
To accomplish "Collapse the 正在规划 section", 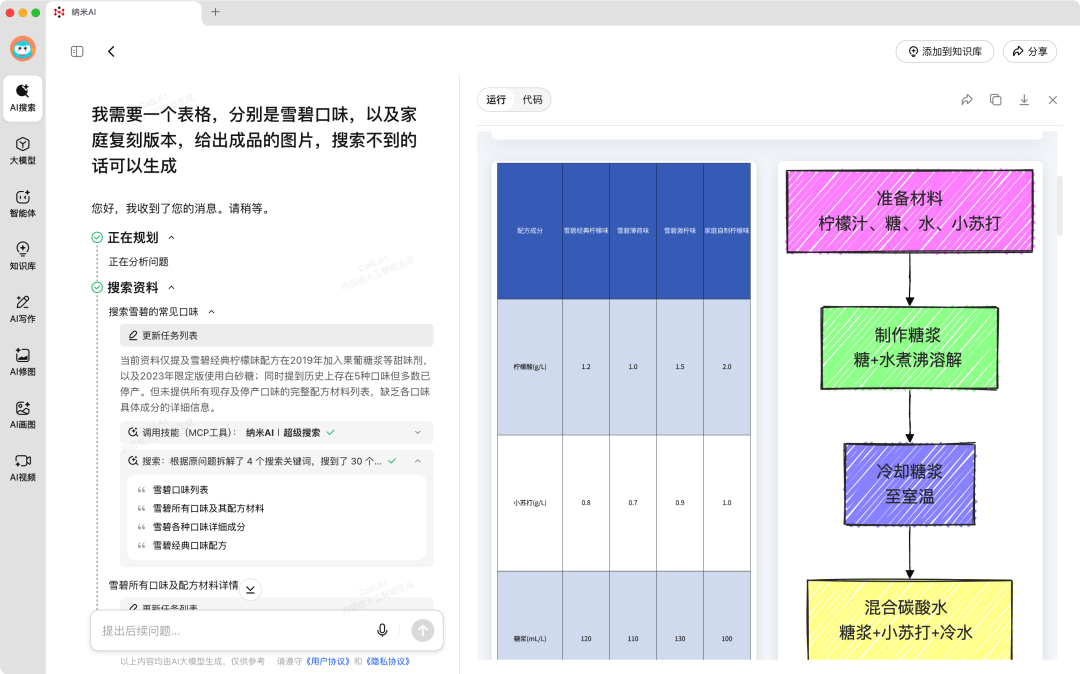I will (x=172, y=238).
